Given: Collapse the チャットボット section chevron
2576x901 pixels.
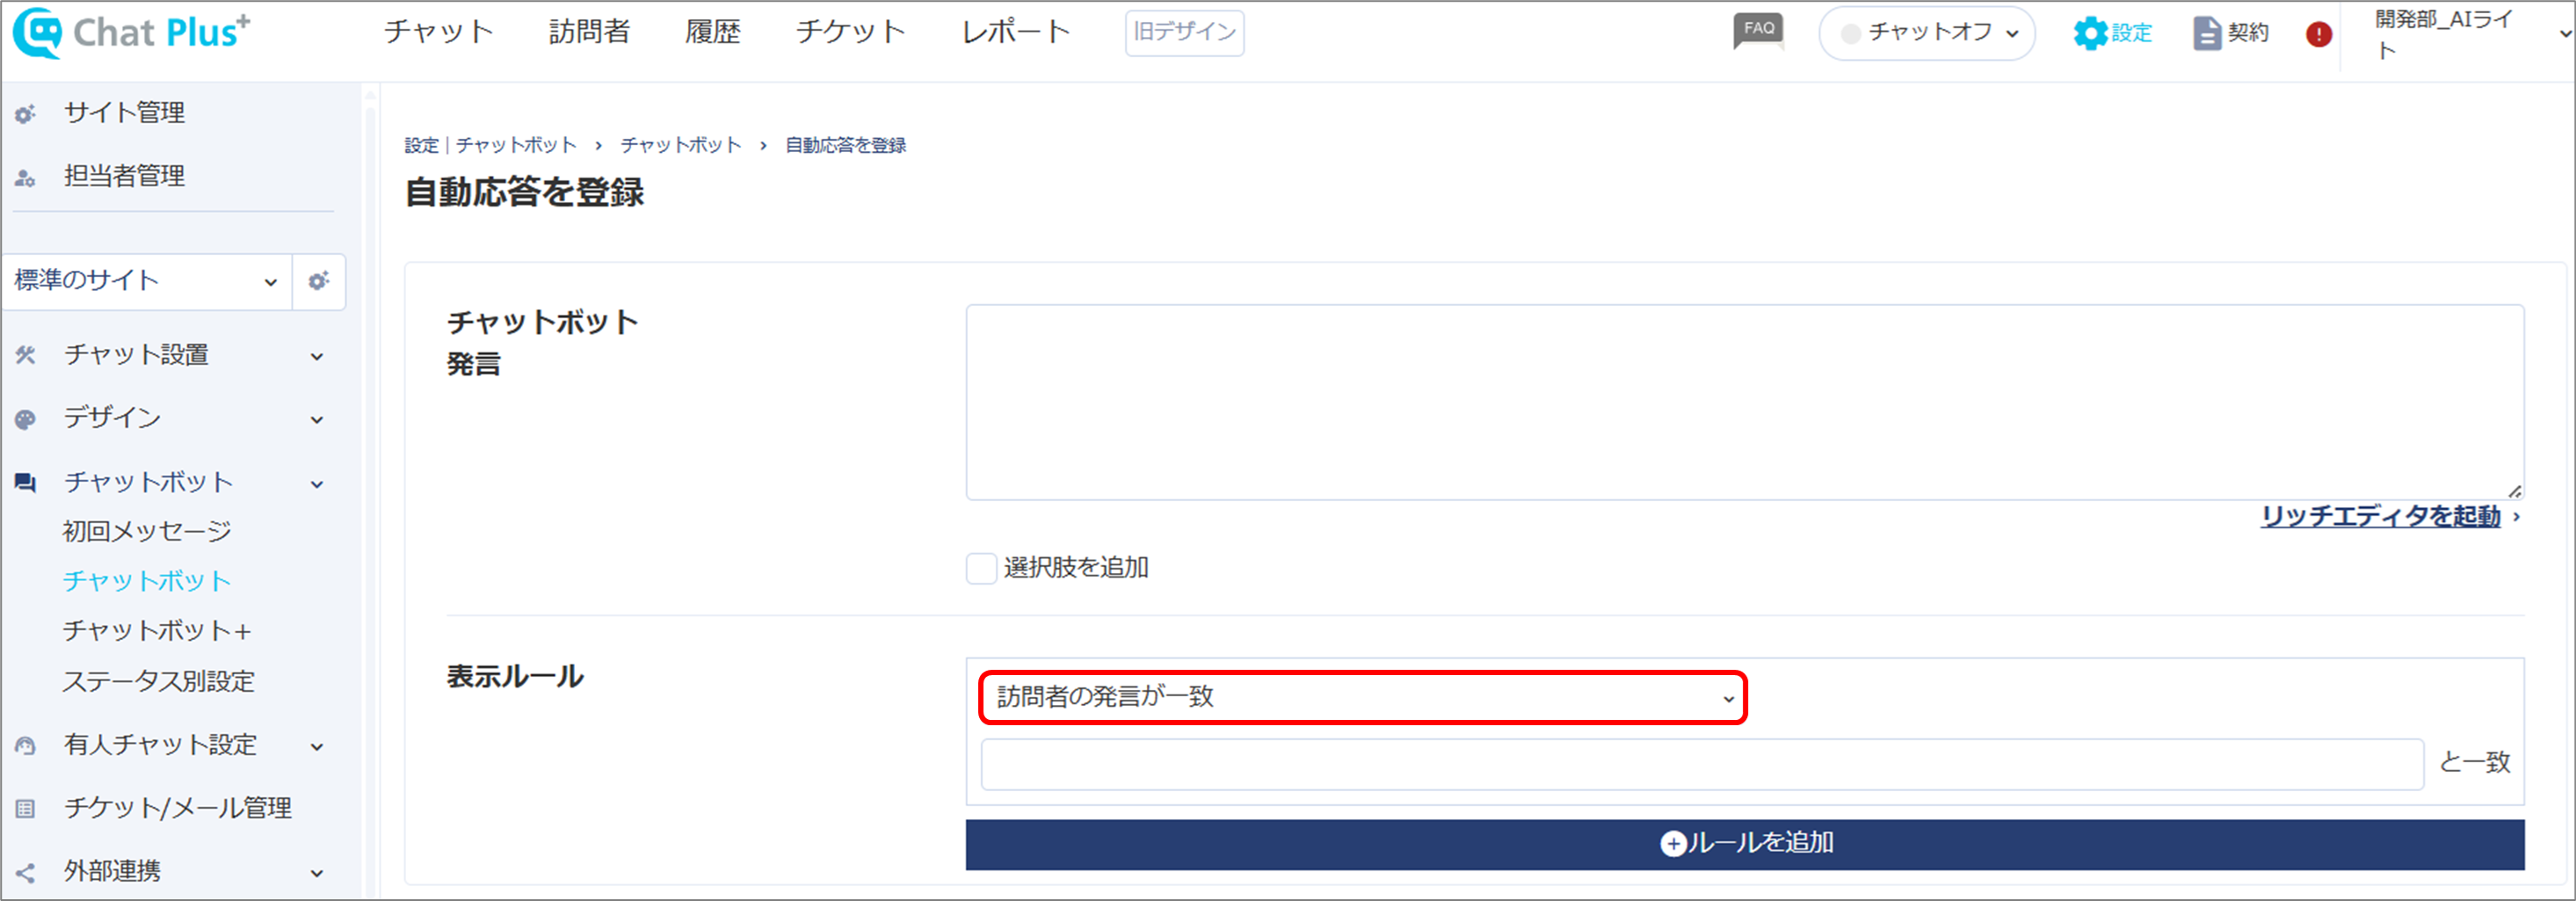Looking at the screenshot, I should pyautogui.click(x=317, y=484).
